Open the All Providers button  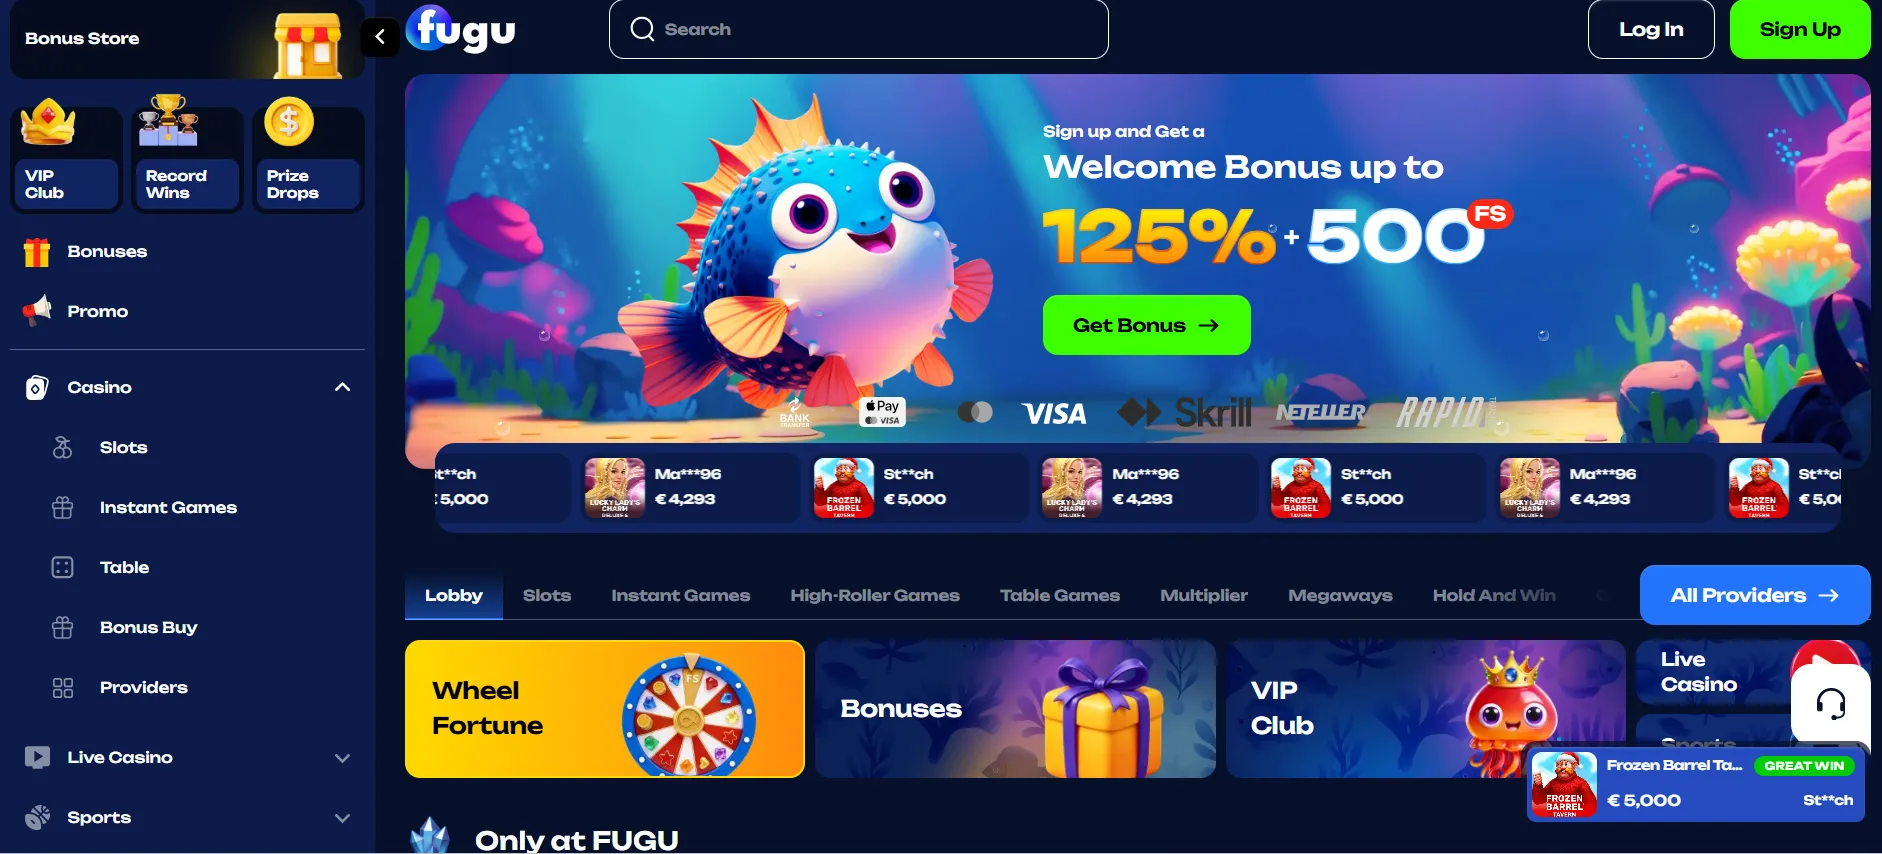(1755, 595)
